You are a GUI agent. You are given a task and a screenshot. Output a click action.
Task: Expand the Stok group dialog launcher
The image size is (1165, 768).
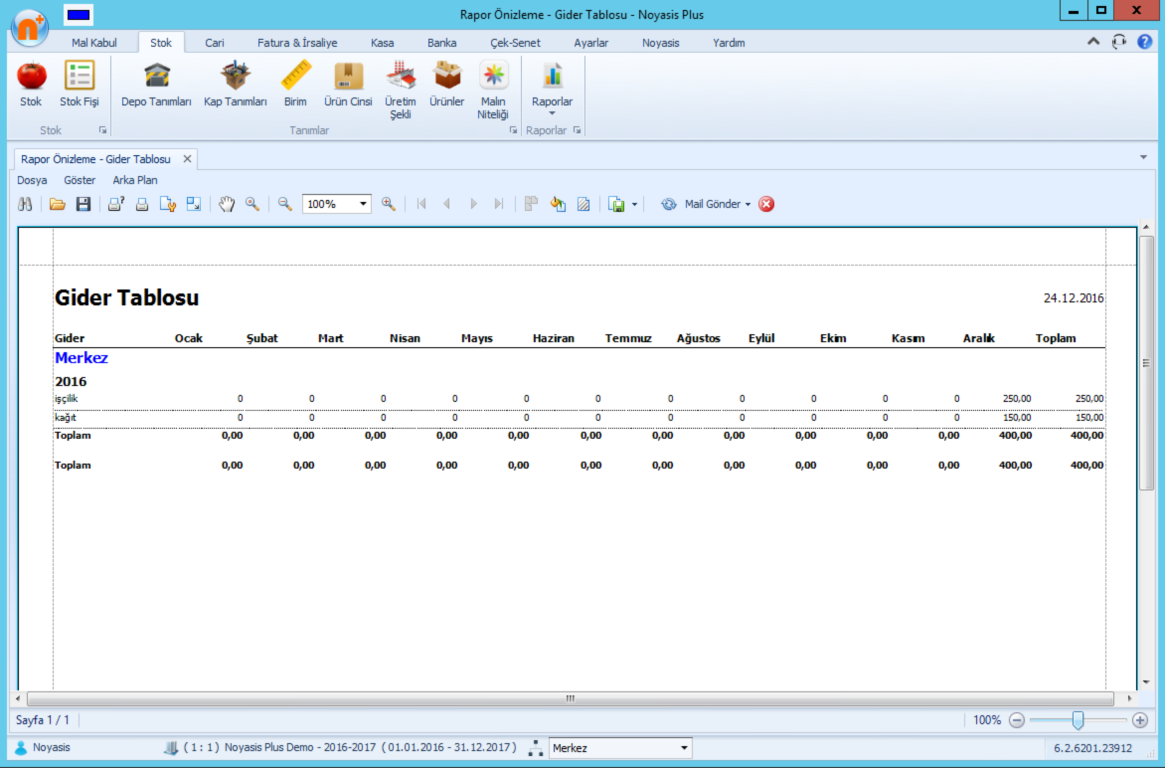point(103,130)
